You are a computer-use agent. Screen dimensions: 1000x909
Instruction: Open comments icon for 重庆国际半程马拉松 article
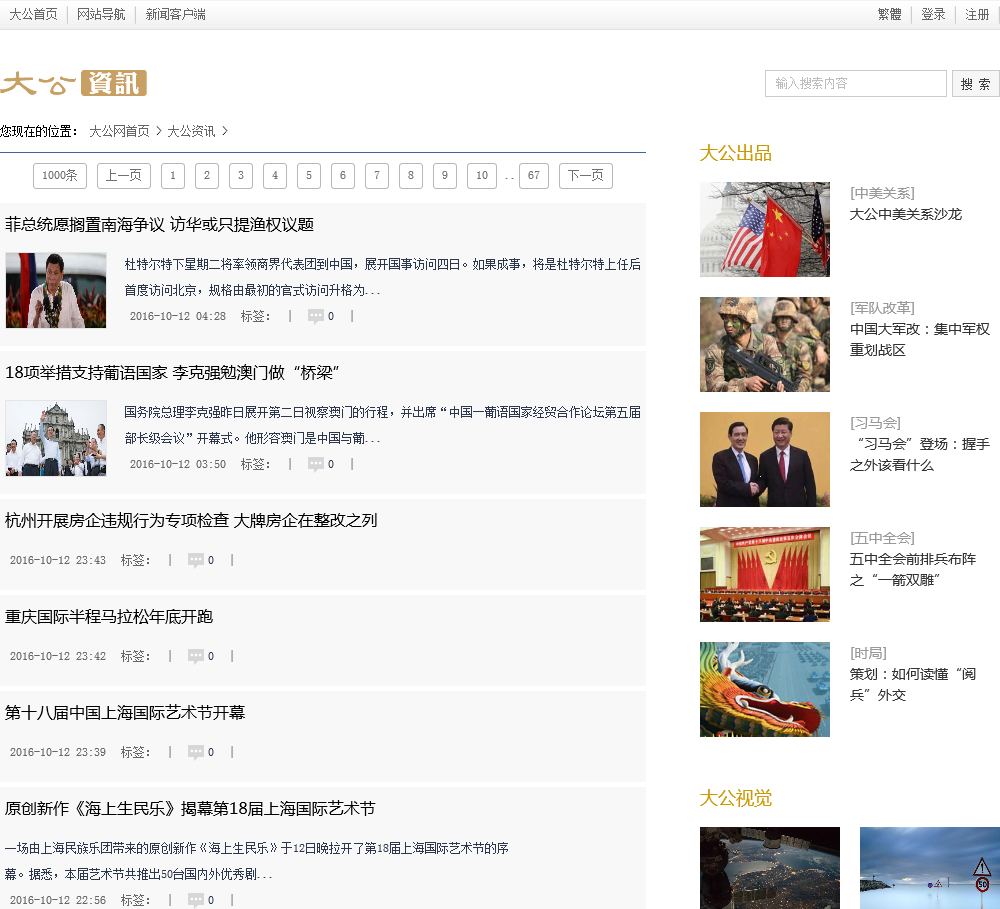(196, 656)
